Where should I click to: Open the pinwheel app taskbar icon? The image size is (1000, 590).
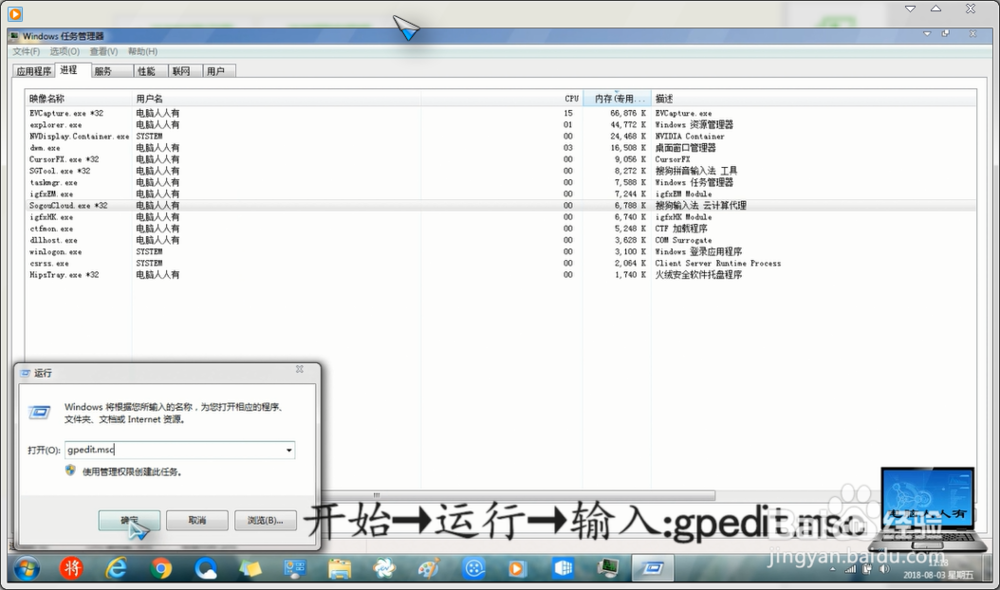click(384, 568)
